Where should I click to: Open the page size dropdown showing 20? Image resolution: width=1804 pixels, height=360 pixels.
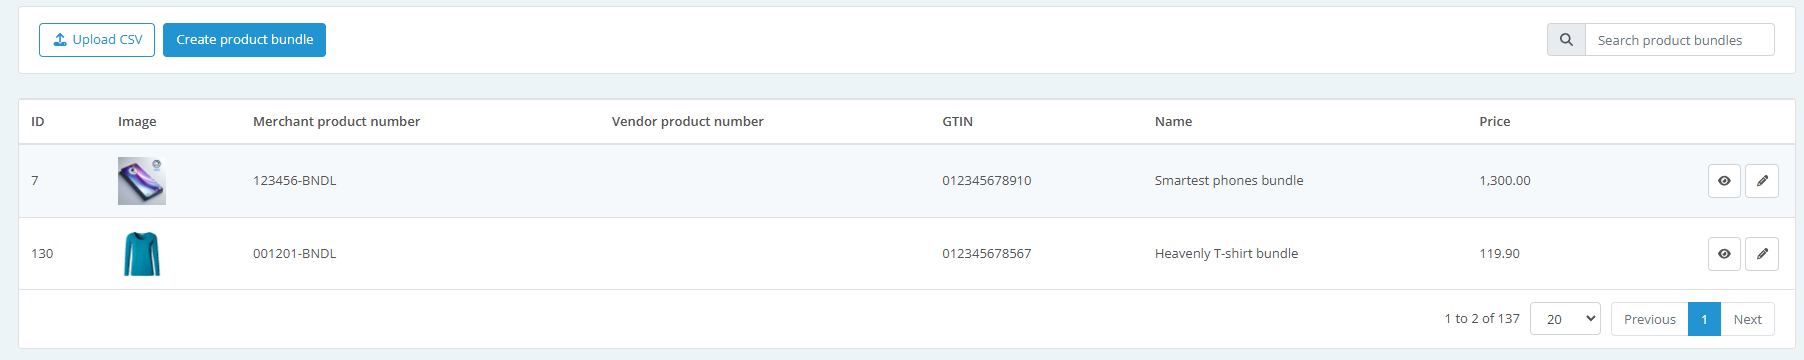(x=1565, y=319)
